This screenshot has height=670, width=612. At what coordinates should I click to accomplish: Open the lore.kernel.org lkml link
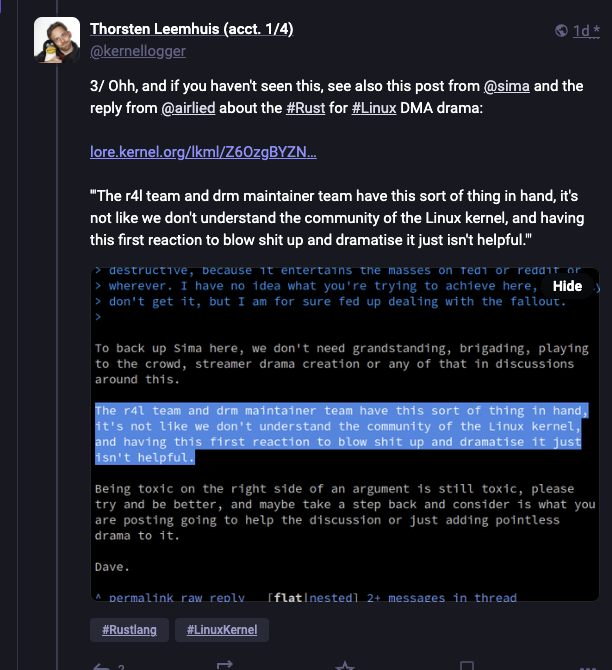tap(203, 152)
